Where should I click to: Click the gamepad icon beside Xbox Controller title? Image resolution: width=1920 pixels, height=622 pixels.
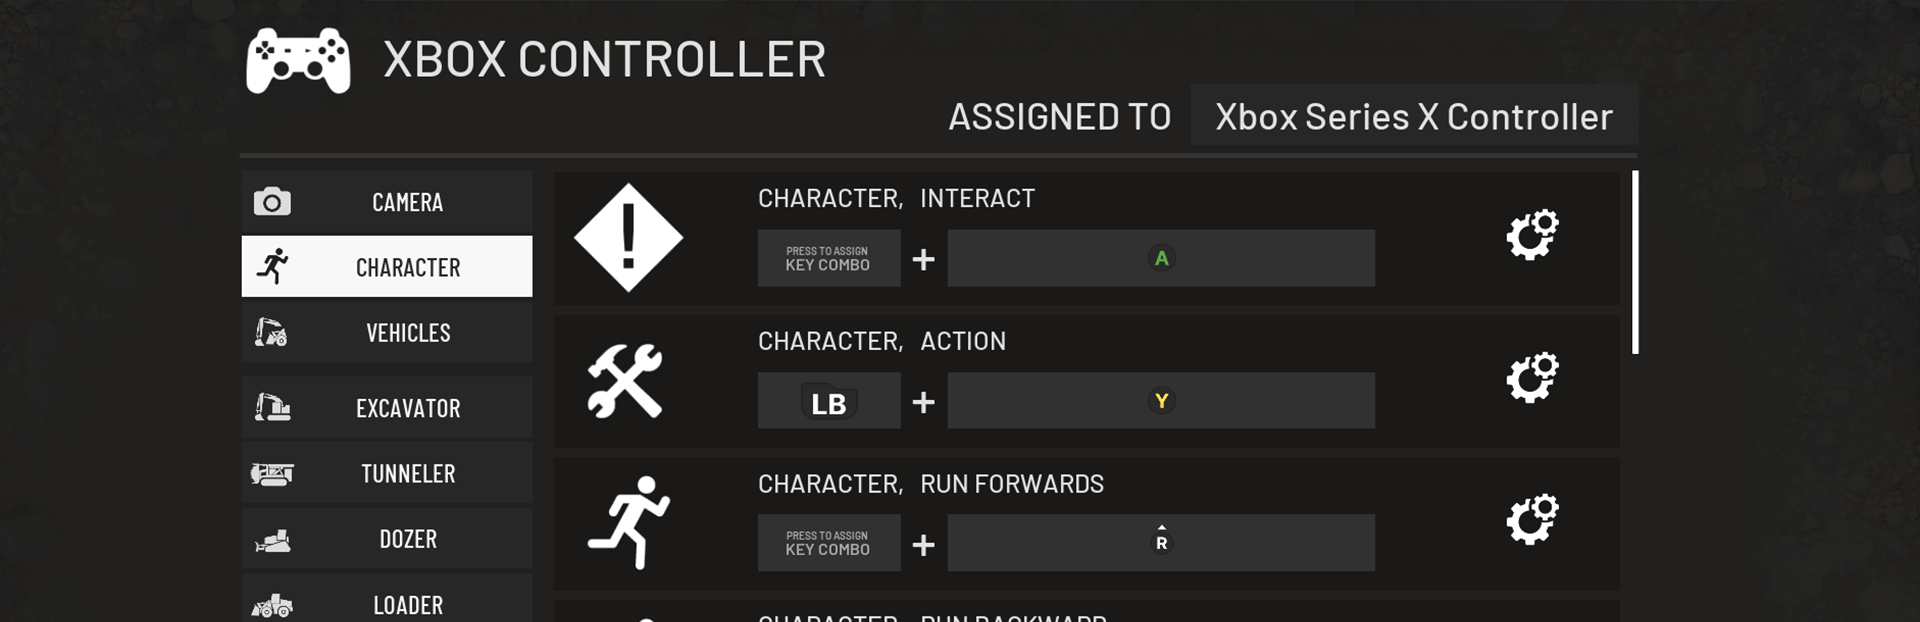298,61
